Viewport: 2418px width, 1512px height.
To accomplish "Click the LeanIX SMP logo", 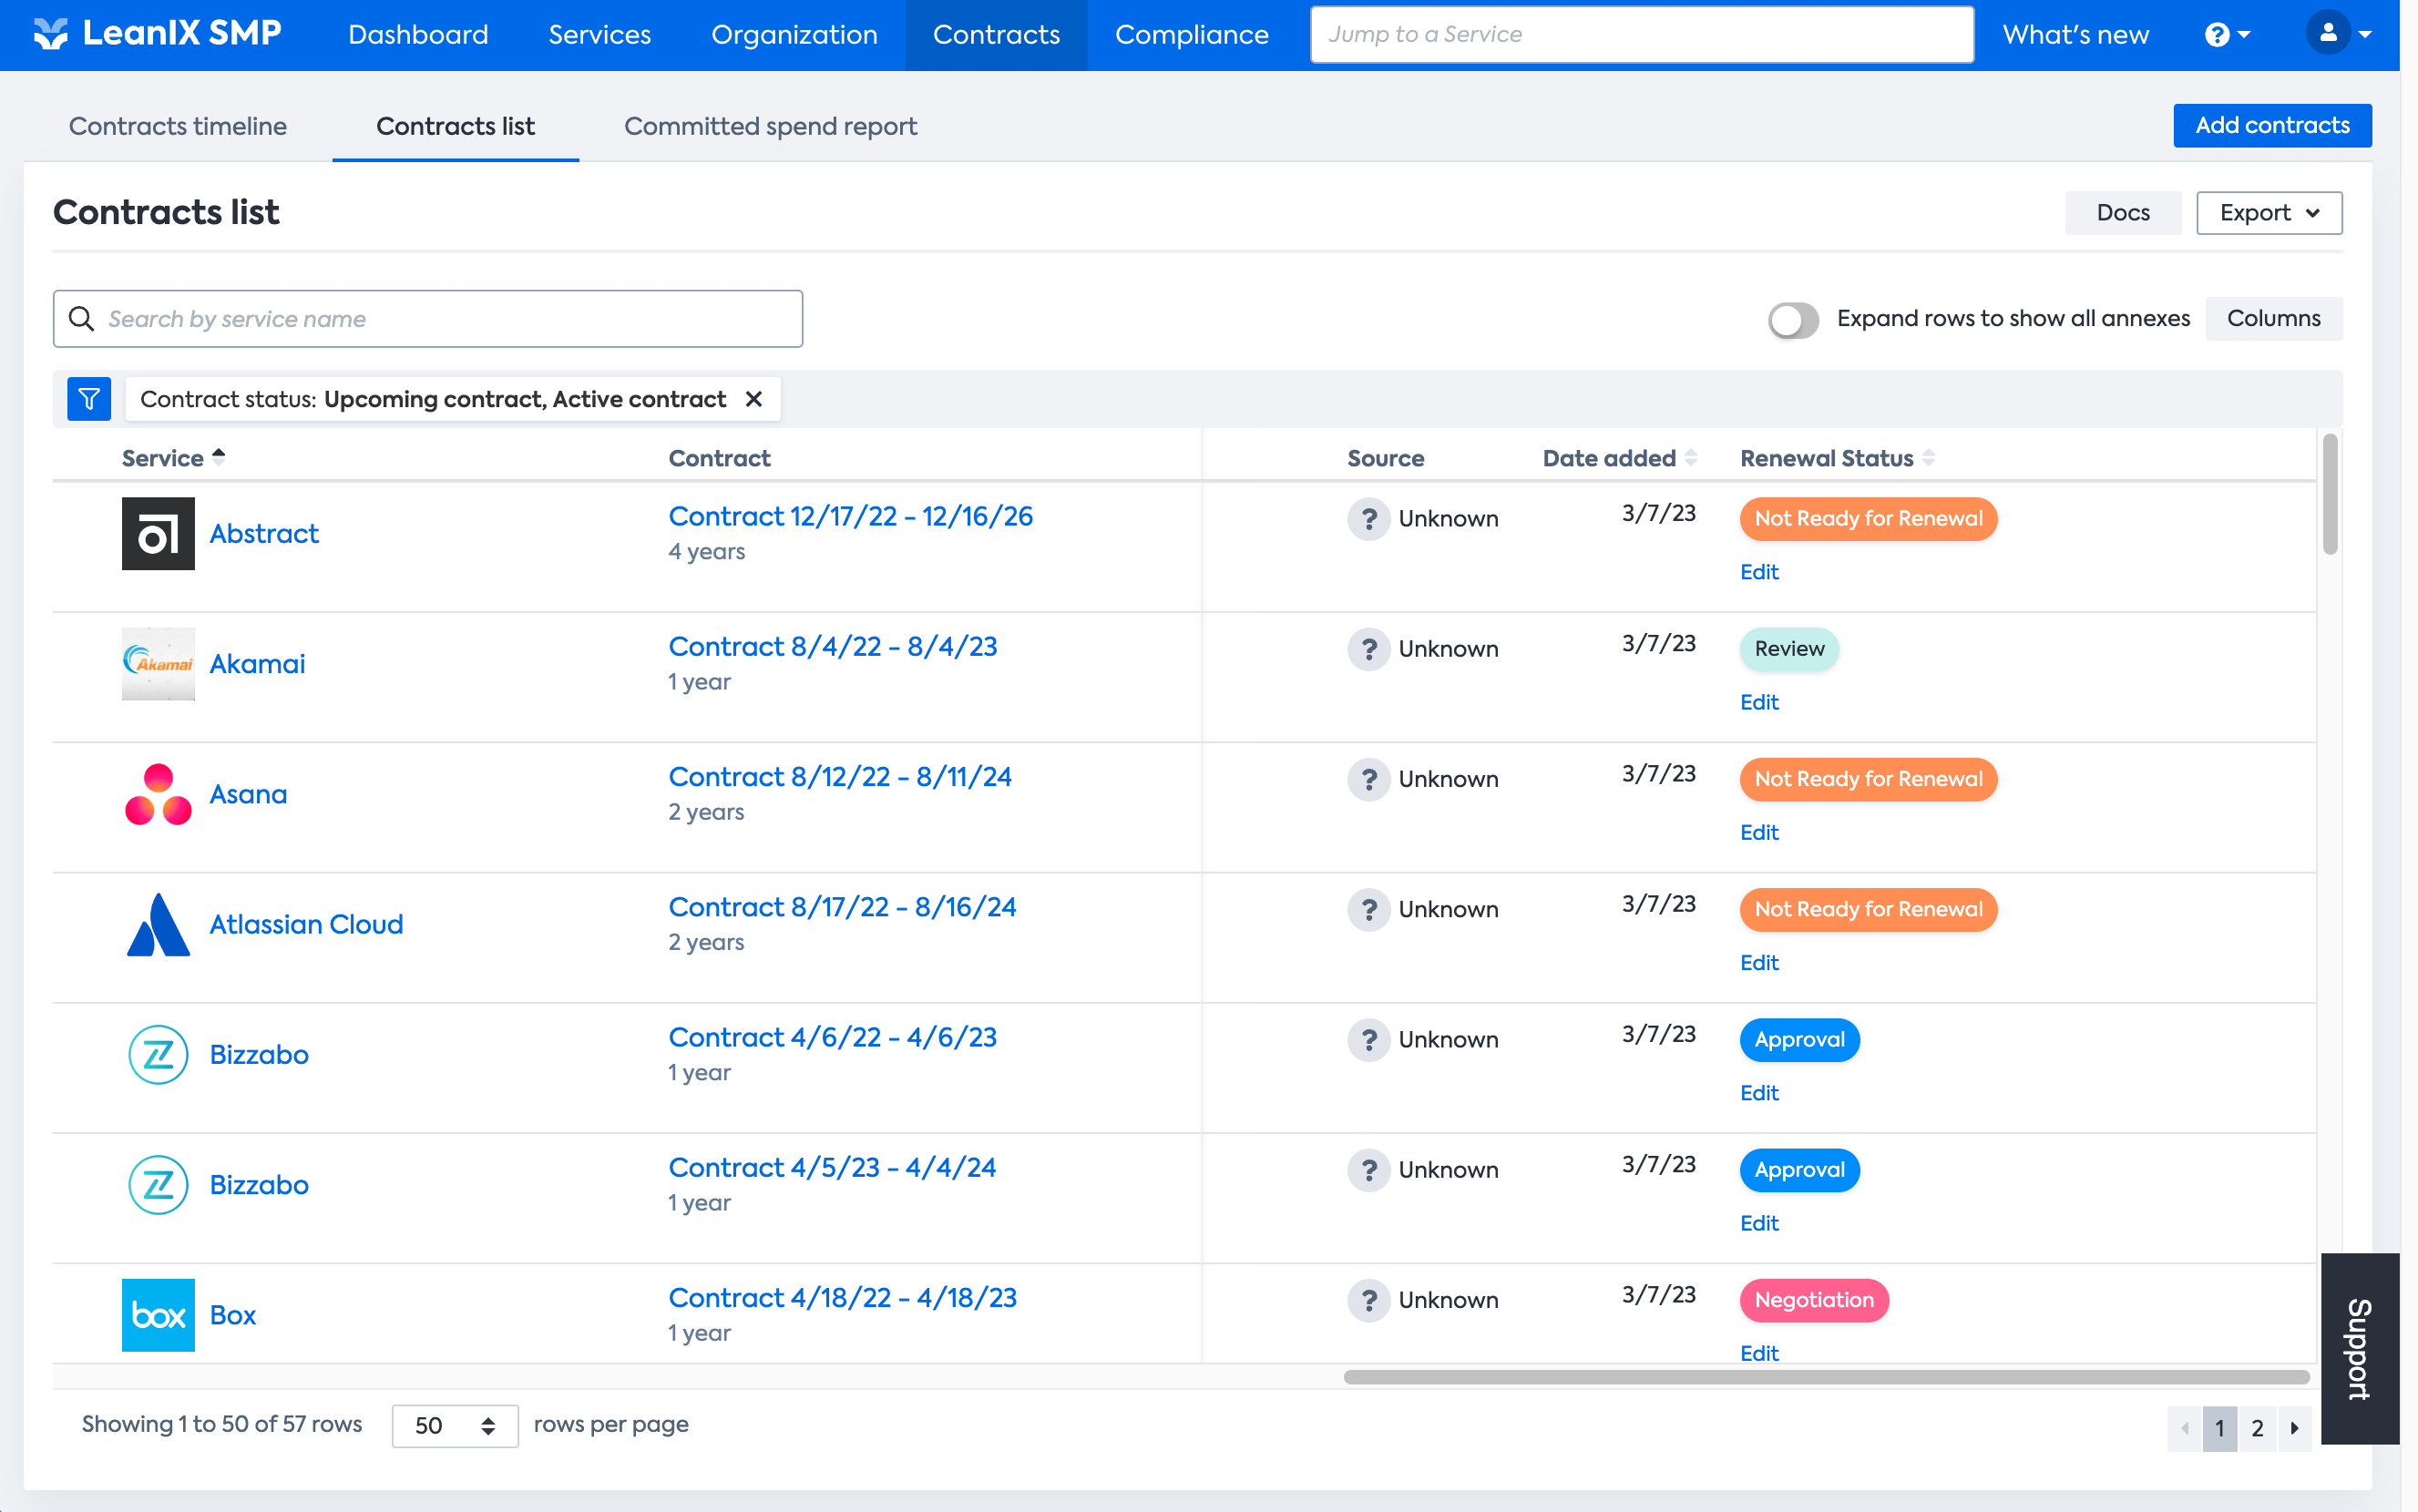I will tap(157, 34).
